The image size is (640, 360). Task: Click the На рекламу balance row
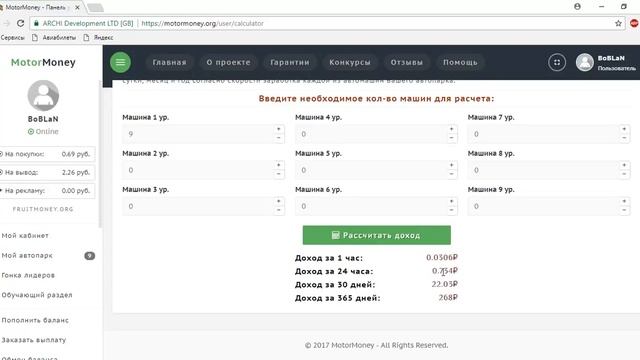[47, 191]
